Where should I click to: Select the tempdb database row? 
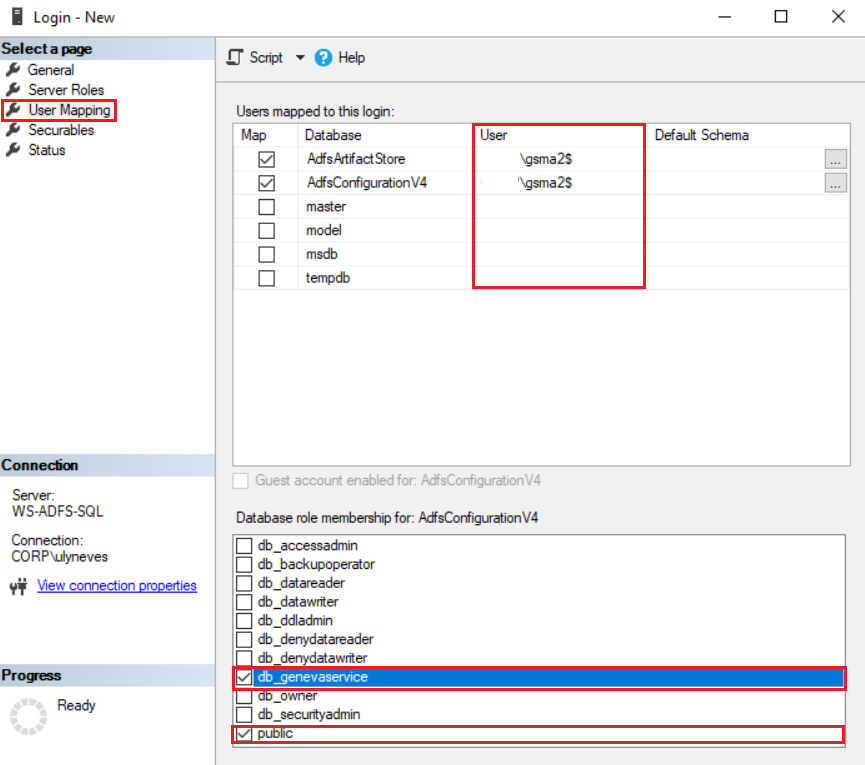[541, 278]
